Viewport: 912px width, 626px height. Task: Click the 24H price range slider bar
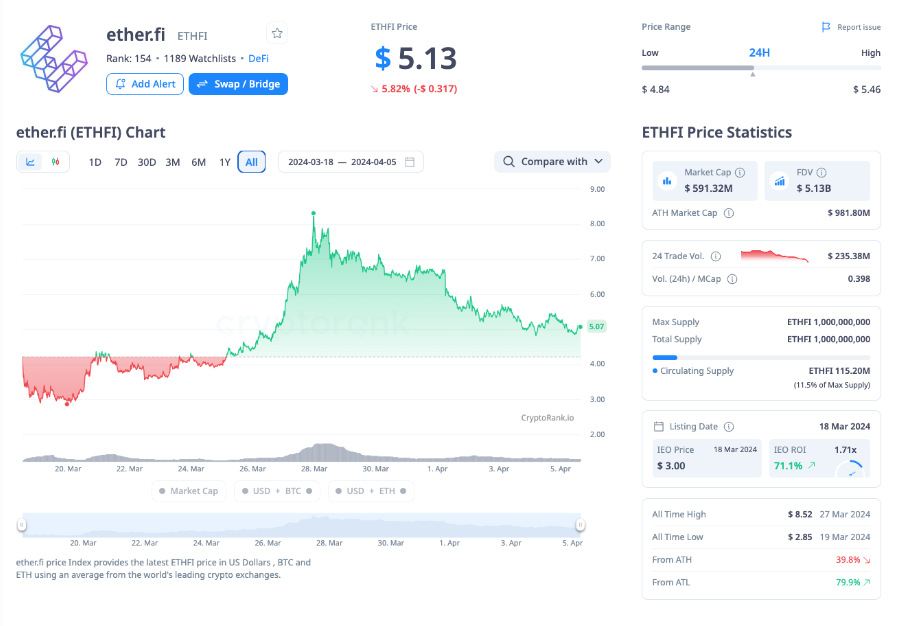coord(761,68)
